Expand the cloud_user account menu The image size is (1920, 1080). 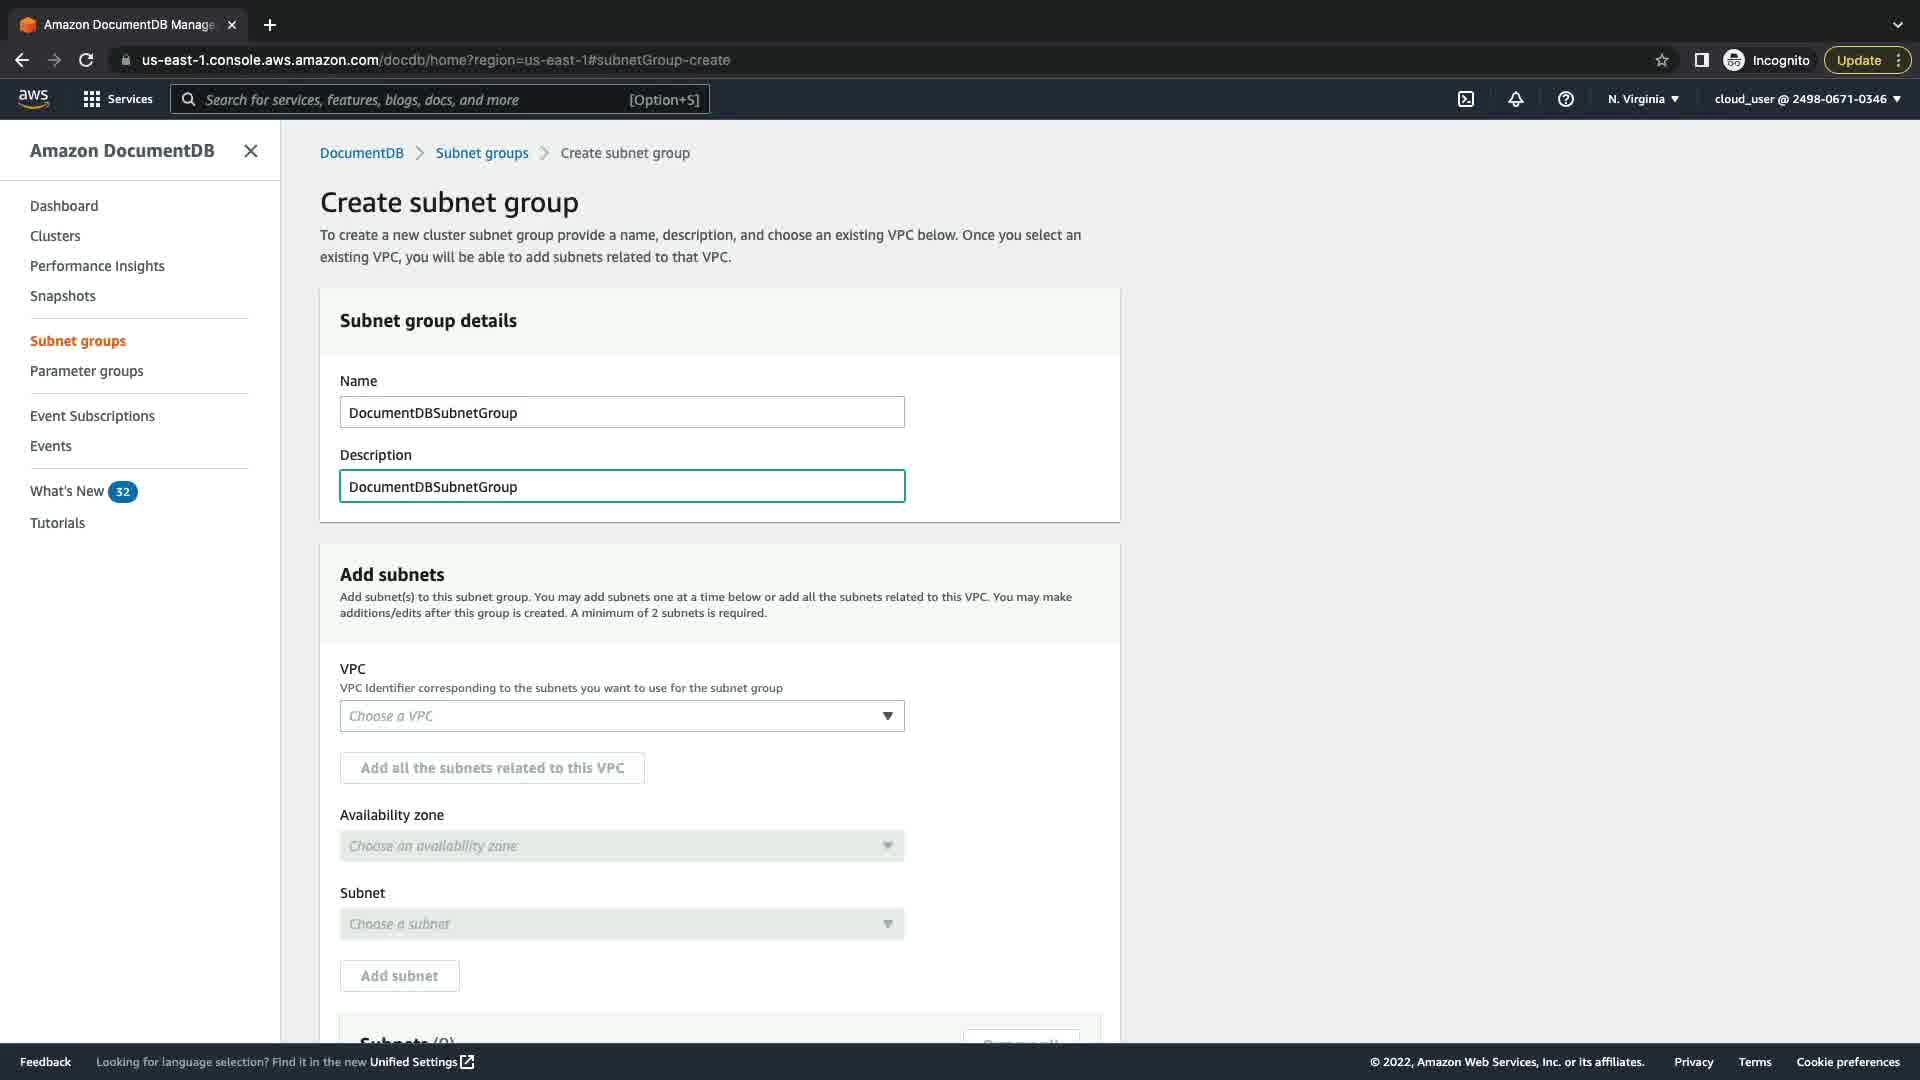coord(1807,99)
